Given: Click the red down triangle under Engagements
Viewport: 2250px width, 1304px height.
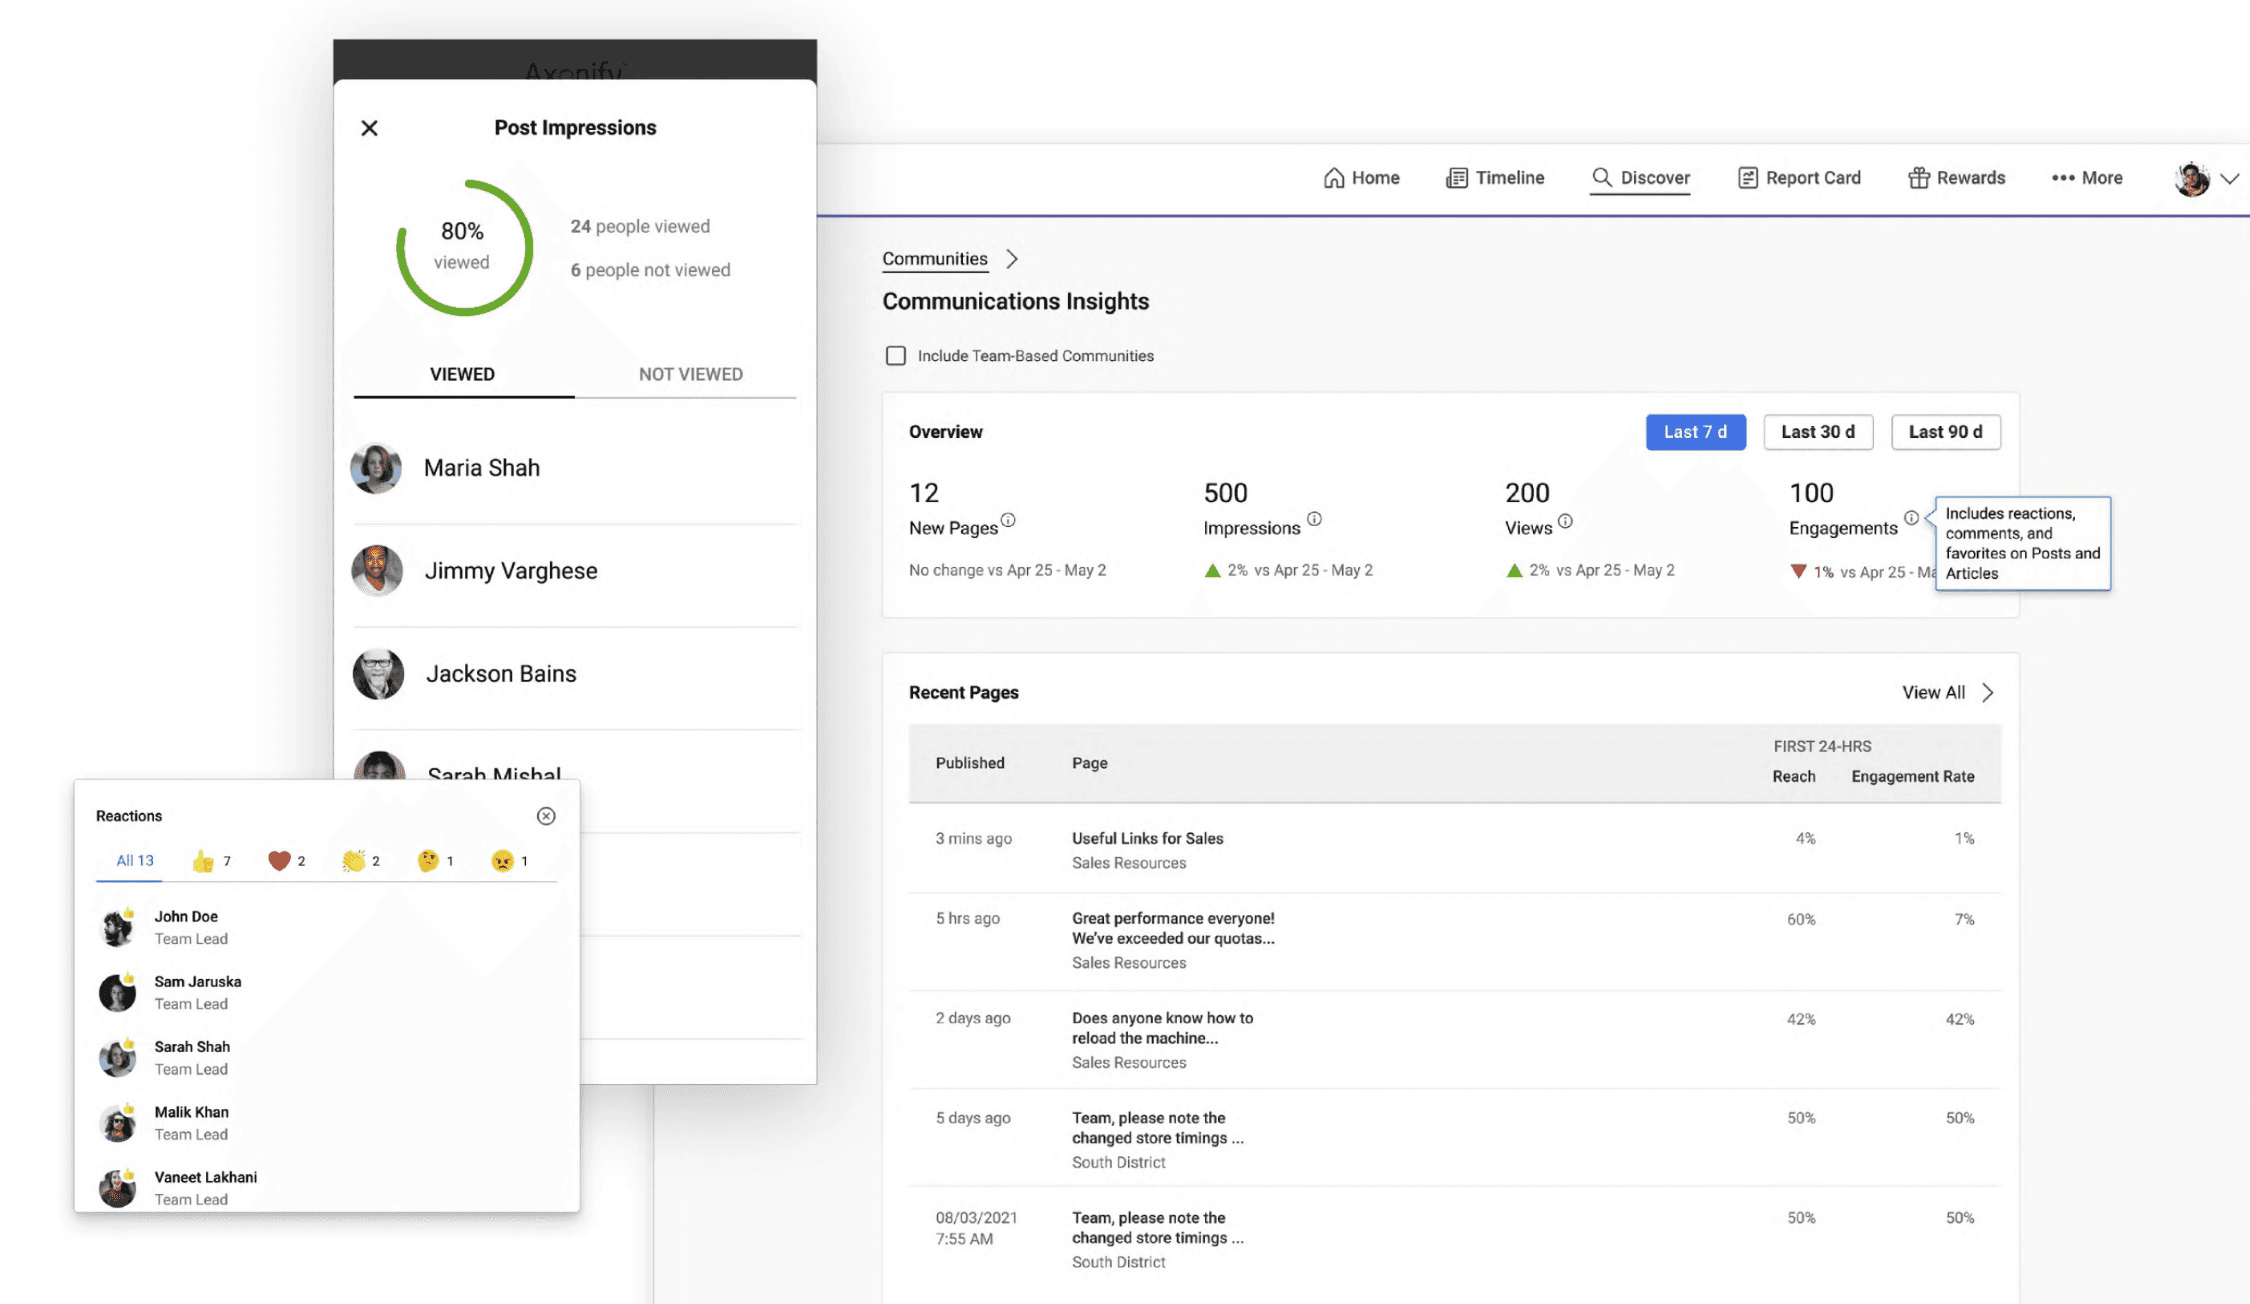Looking at the screenshot, I should pyautogui.click(x=1798, y=572).
